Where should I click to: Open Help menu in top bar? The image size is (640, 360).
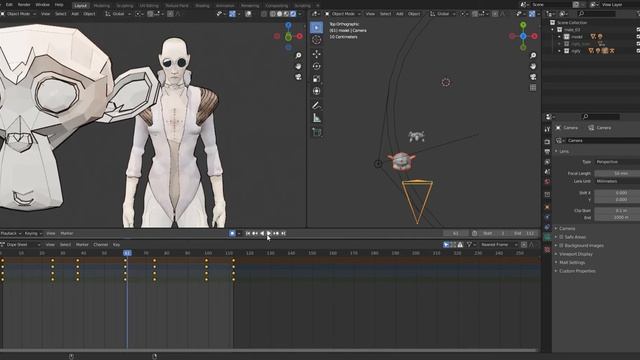tap(59, 4)
